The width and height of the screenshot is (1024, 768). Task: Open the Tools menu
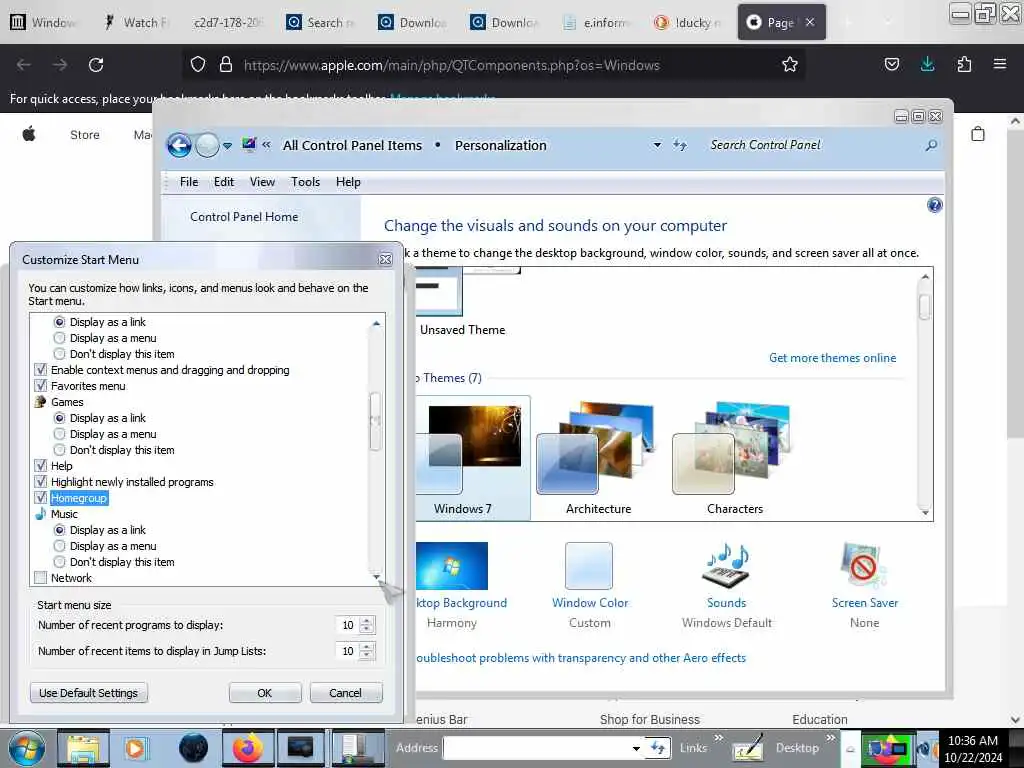click(305, 182)
